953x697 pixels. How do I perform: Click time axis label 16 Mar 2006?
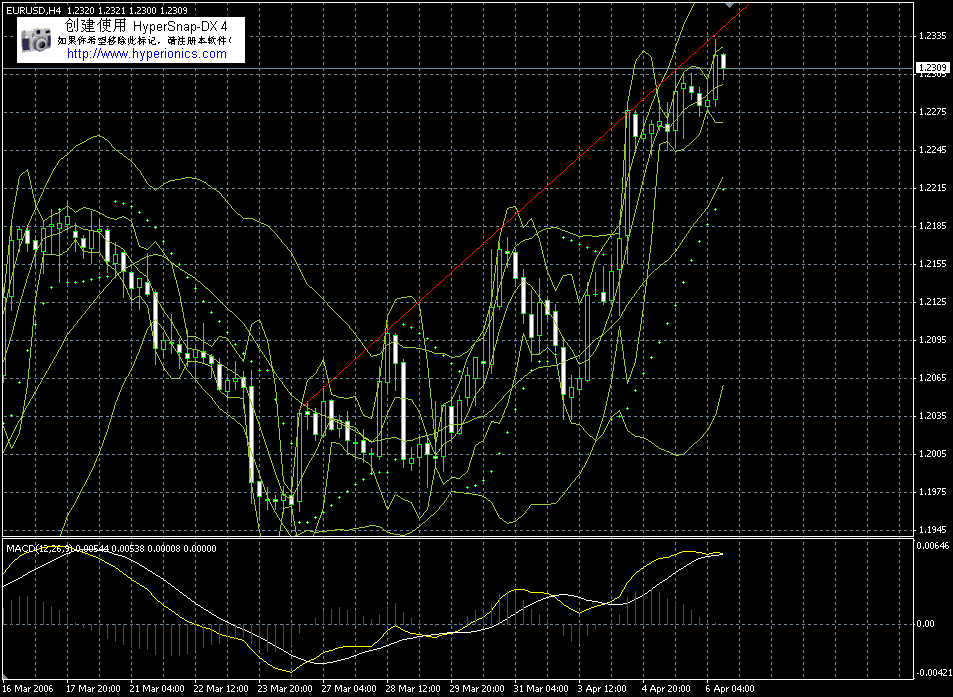pyautogui.click(x=28, y=688)
